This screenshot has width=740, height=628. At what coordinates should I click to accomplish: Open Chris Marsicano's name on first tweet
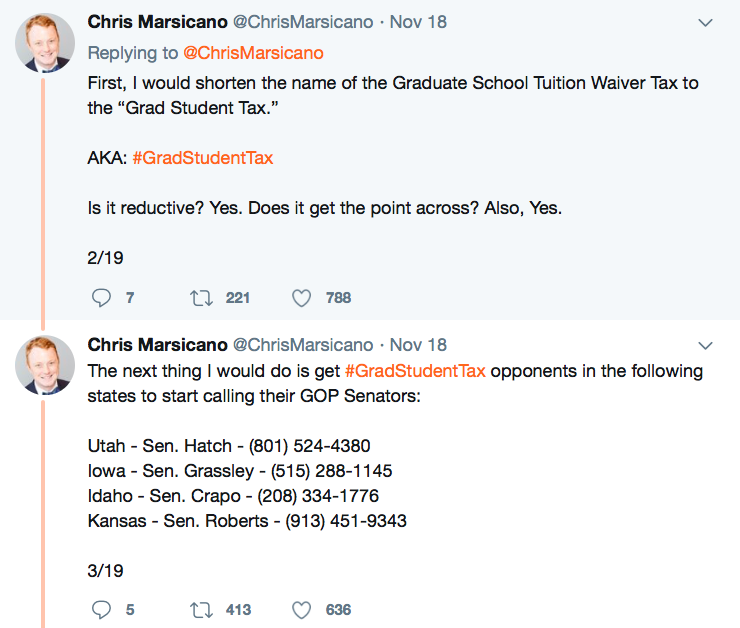156,22
